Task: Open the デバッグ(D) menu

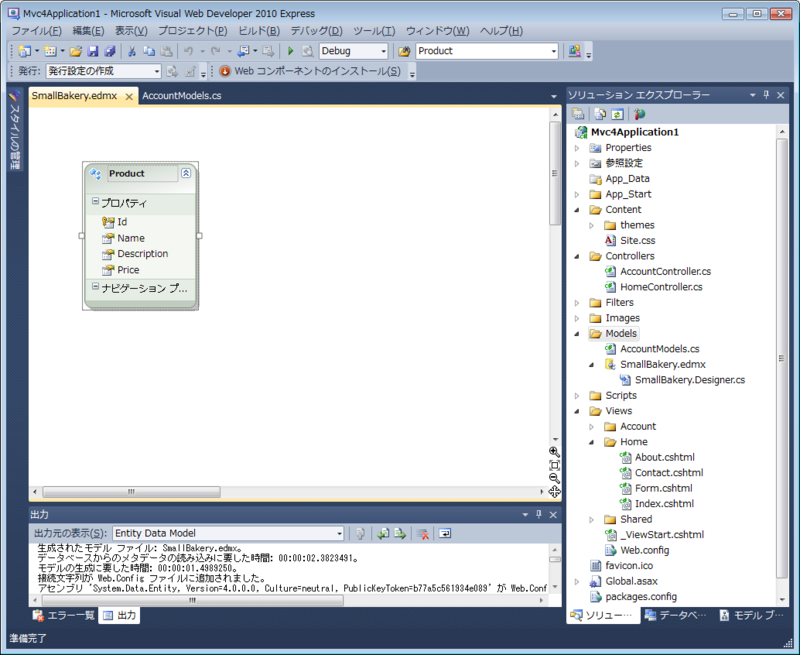Action: click(316, 31)
